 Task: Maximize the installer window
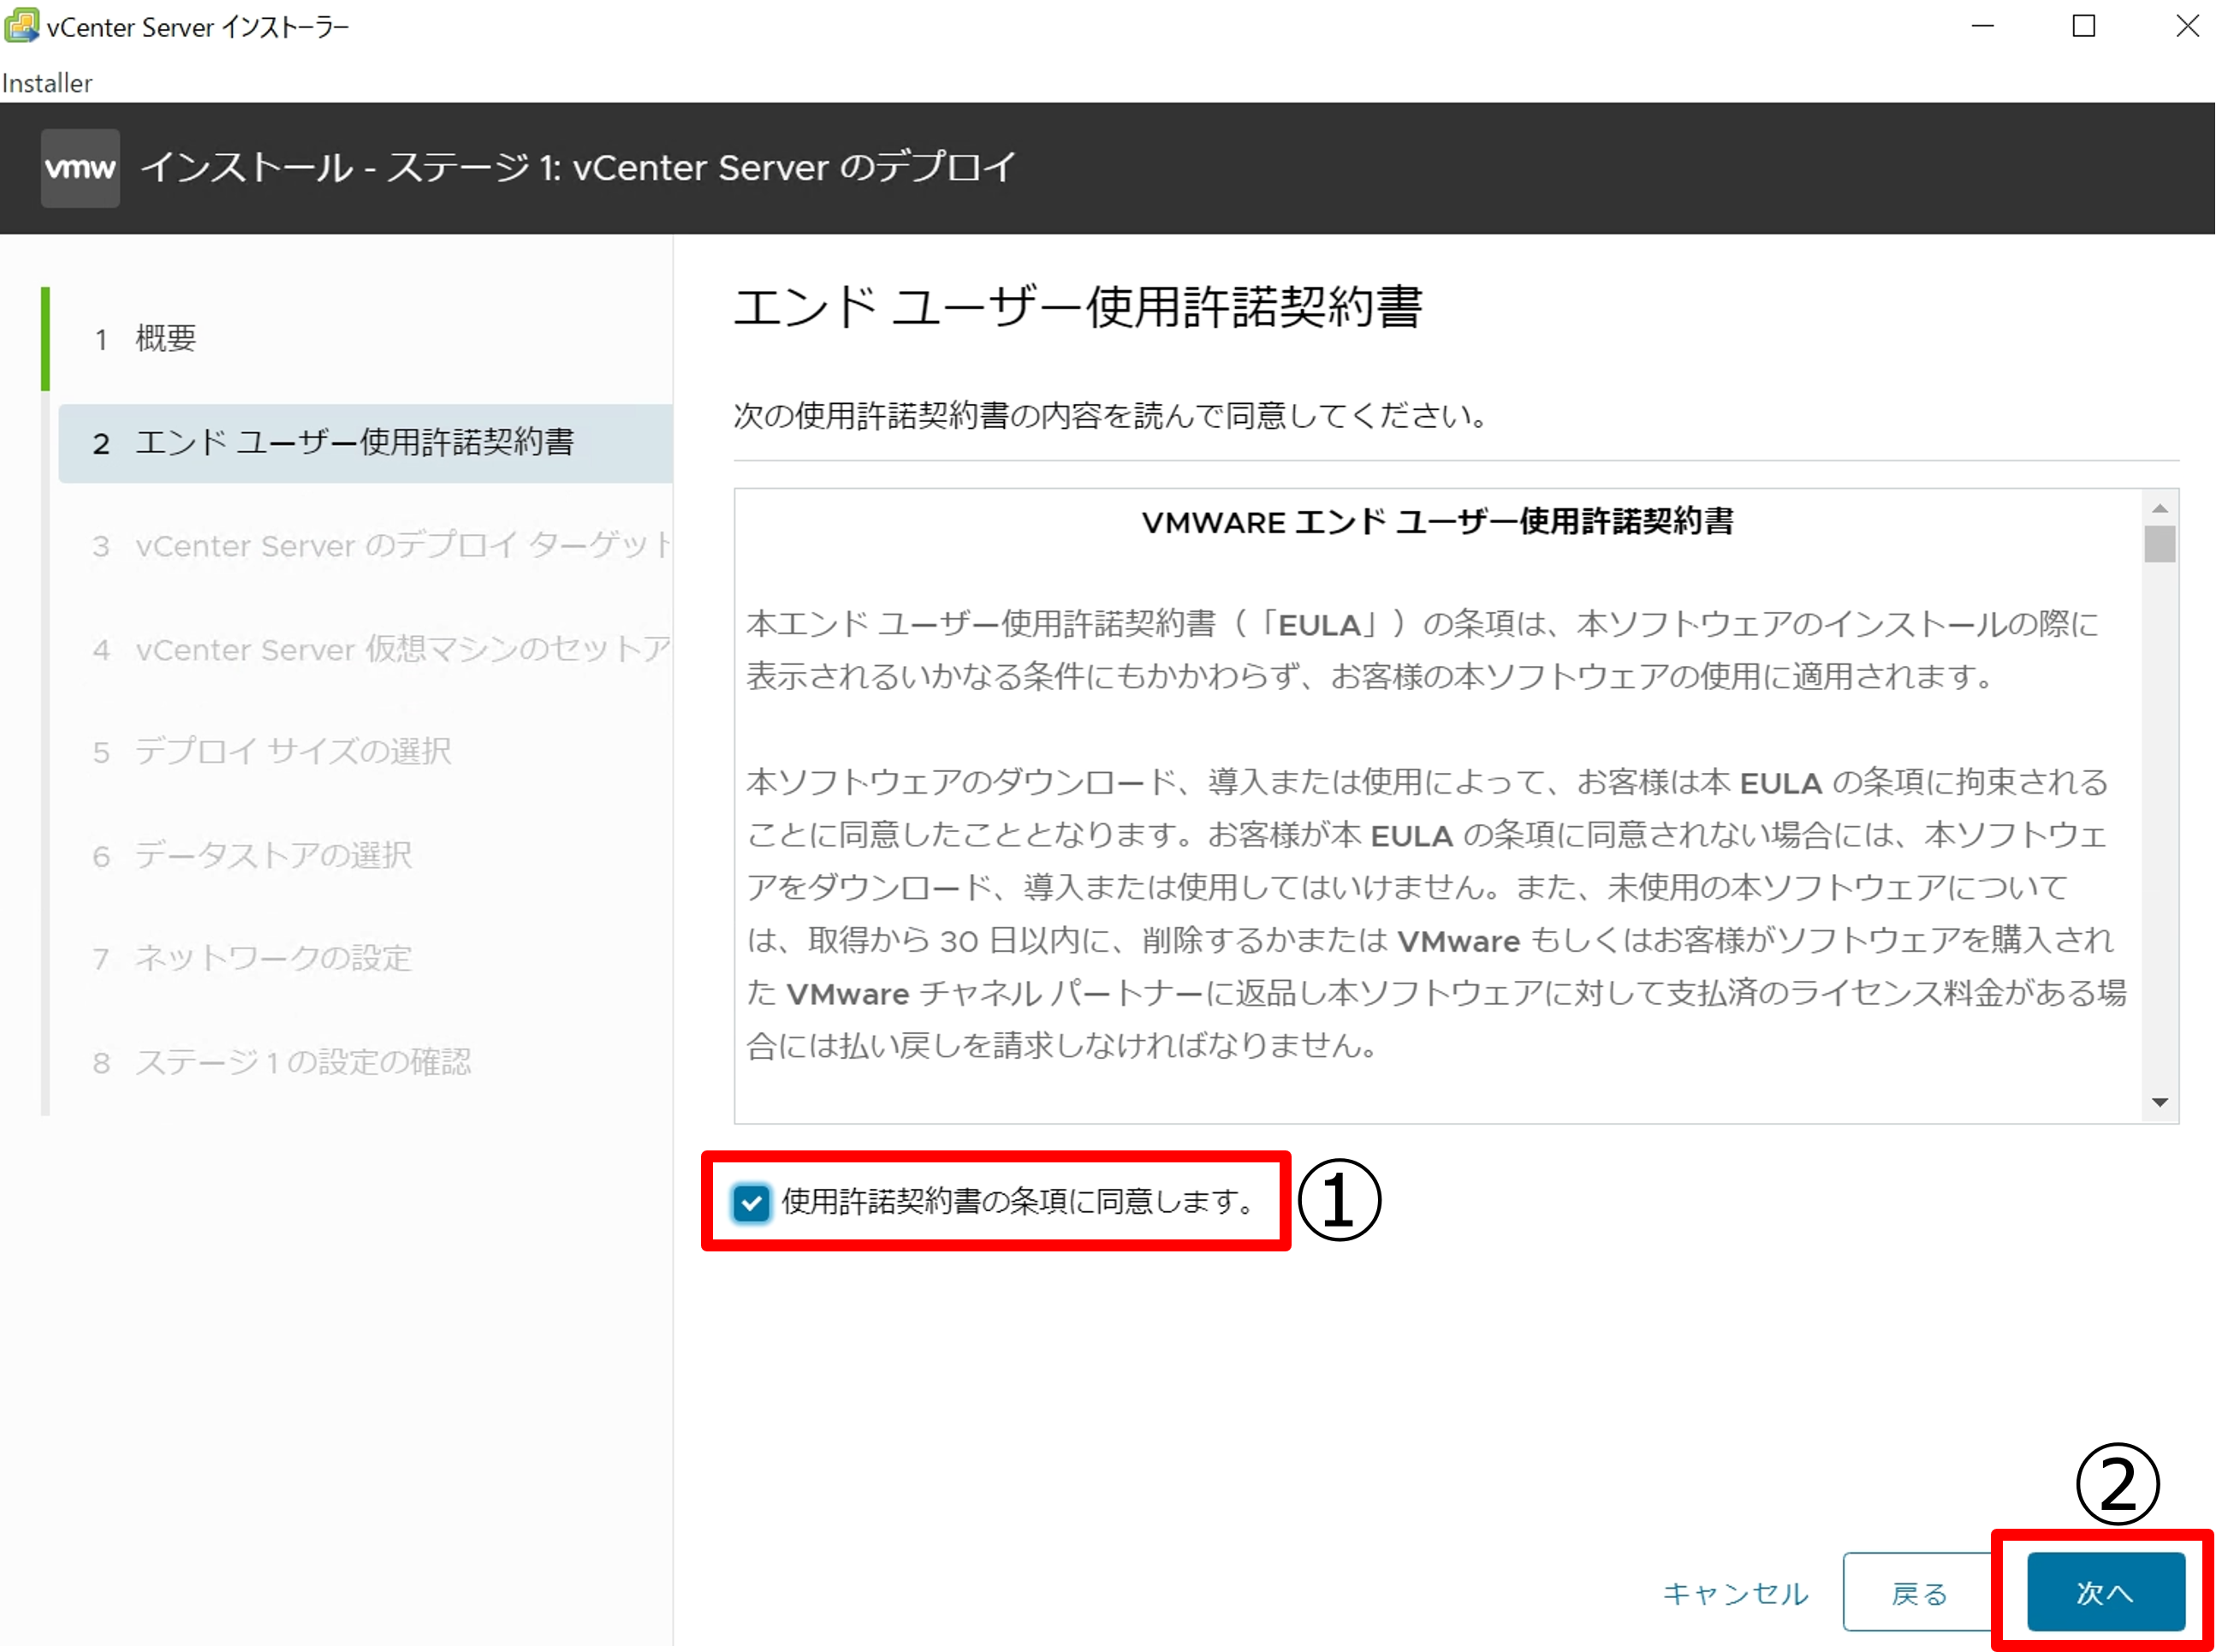pyautogui.click(x=2083, y=27)
